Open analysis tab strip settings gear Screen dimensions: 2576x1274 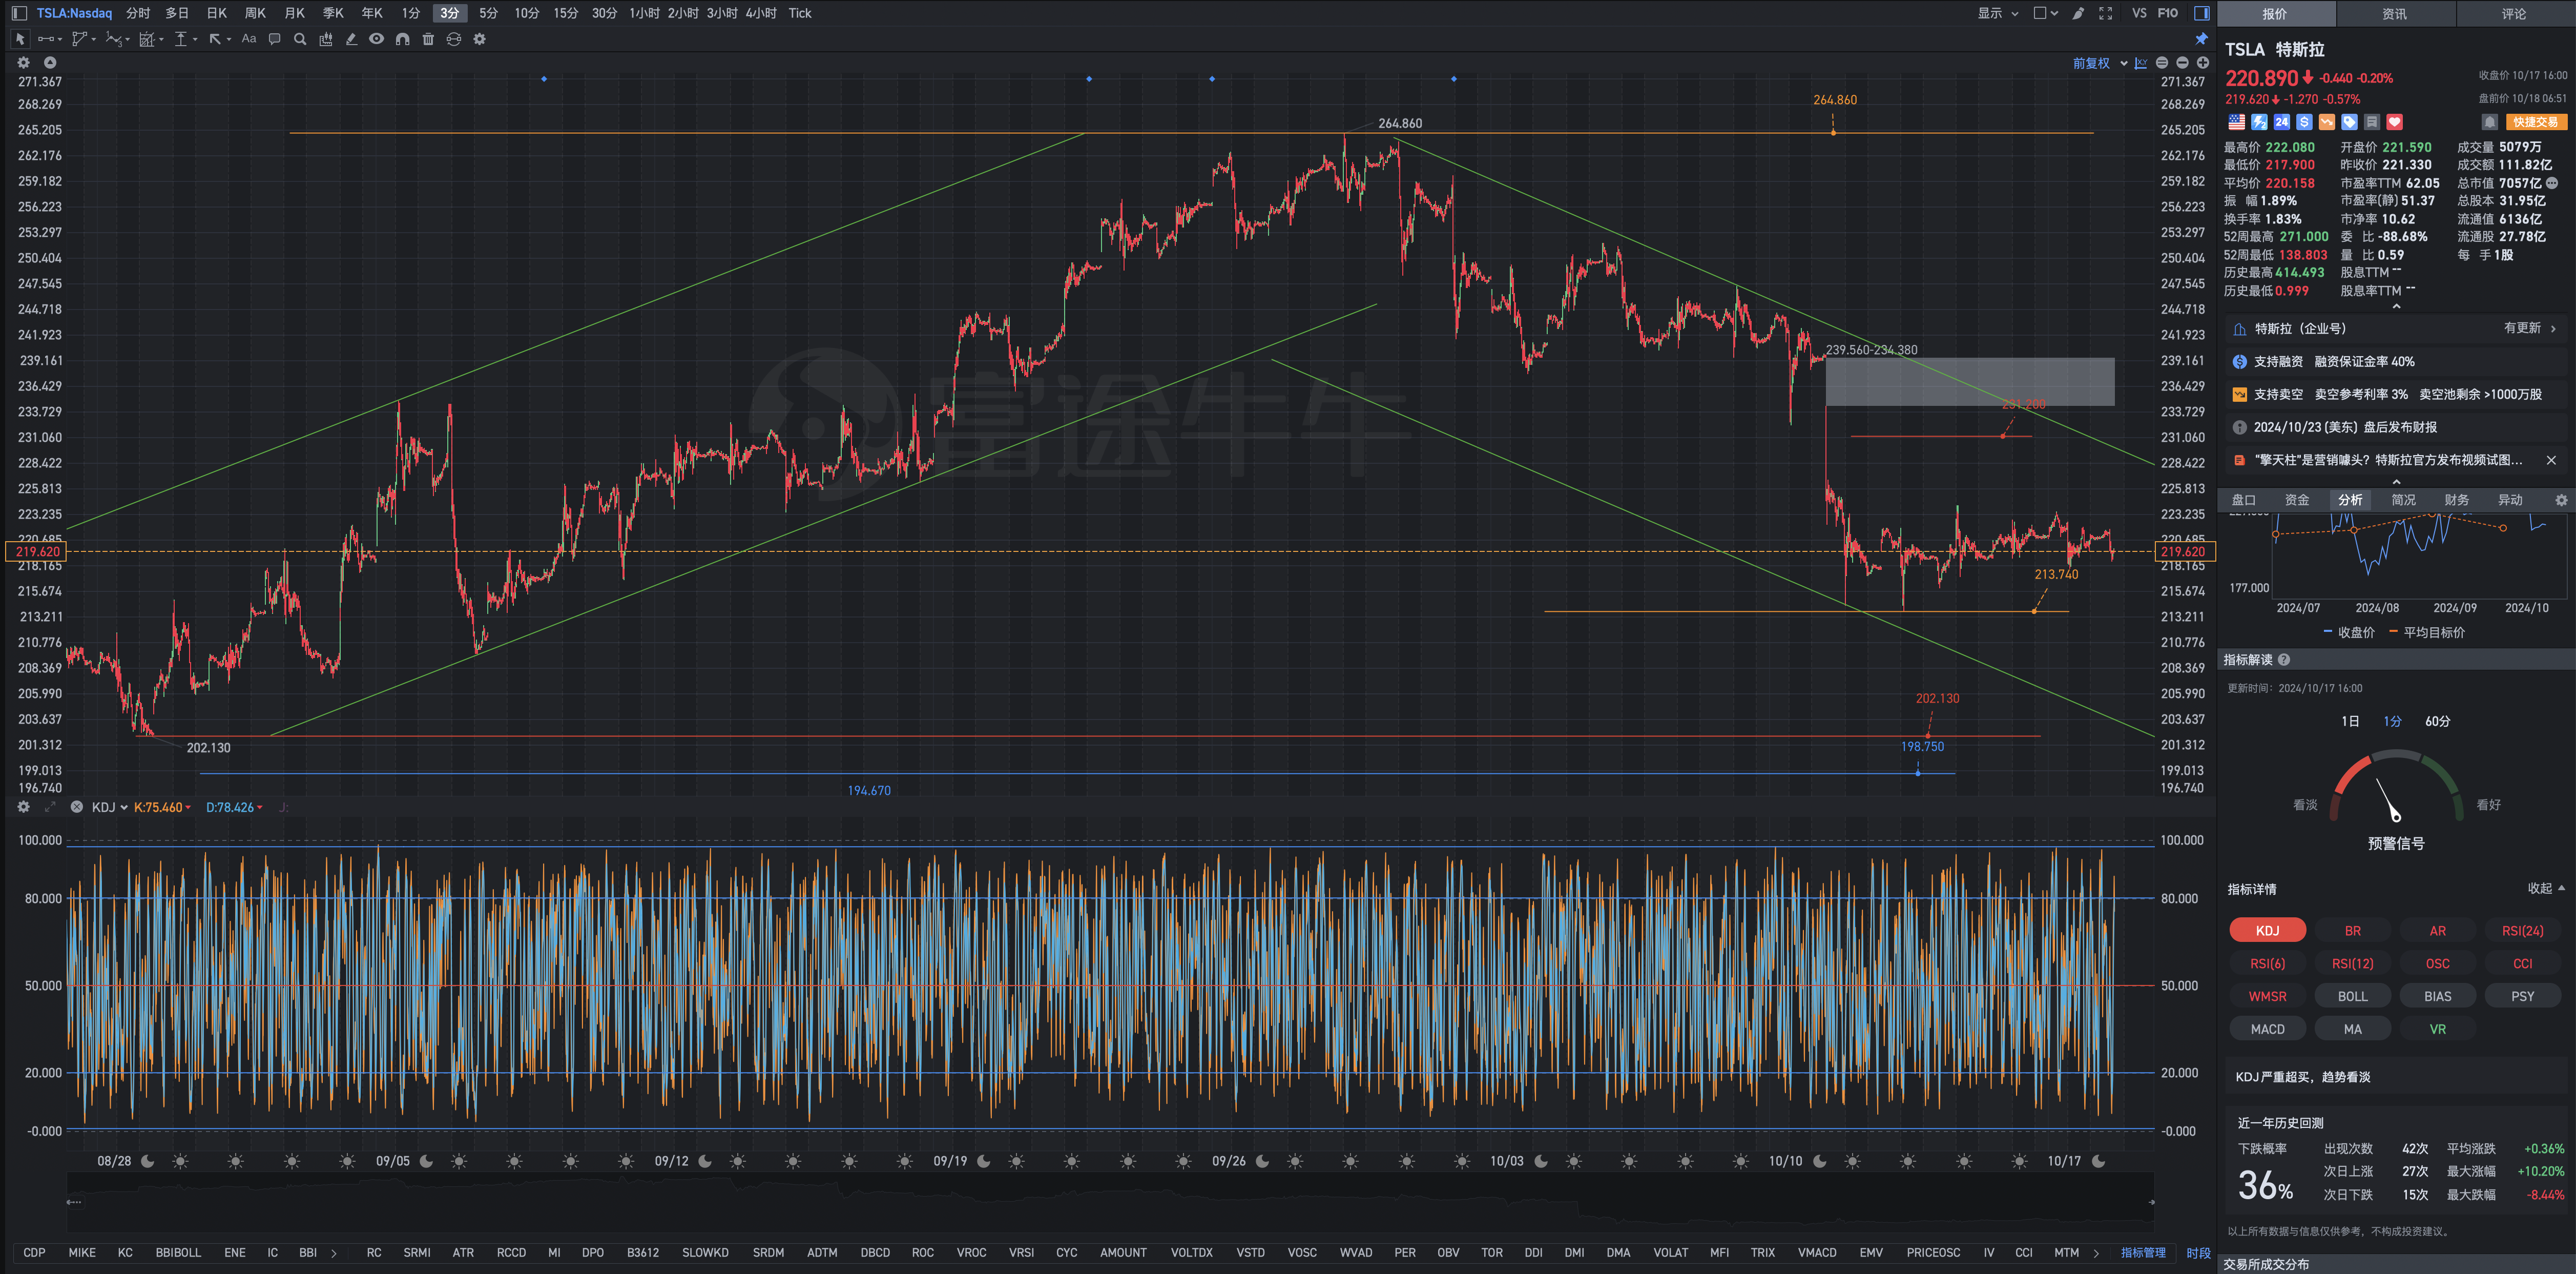click(x=2561, y=500)
